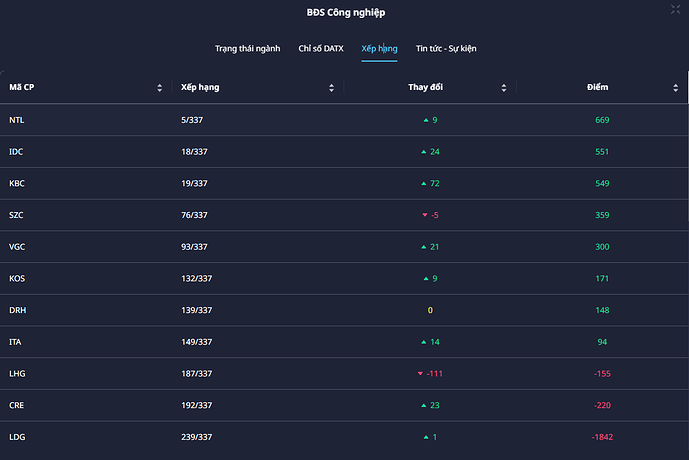Collapse the panel using the top-right icon
The image size is (689, 460).
tap(675, 9)
